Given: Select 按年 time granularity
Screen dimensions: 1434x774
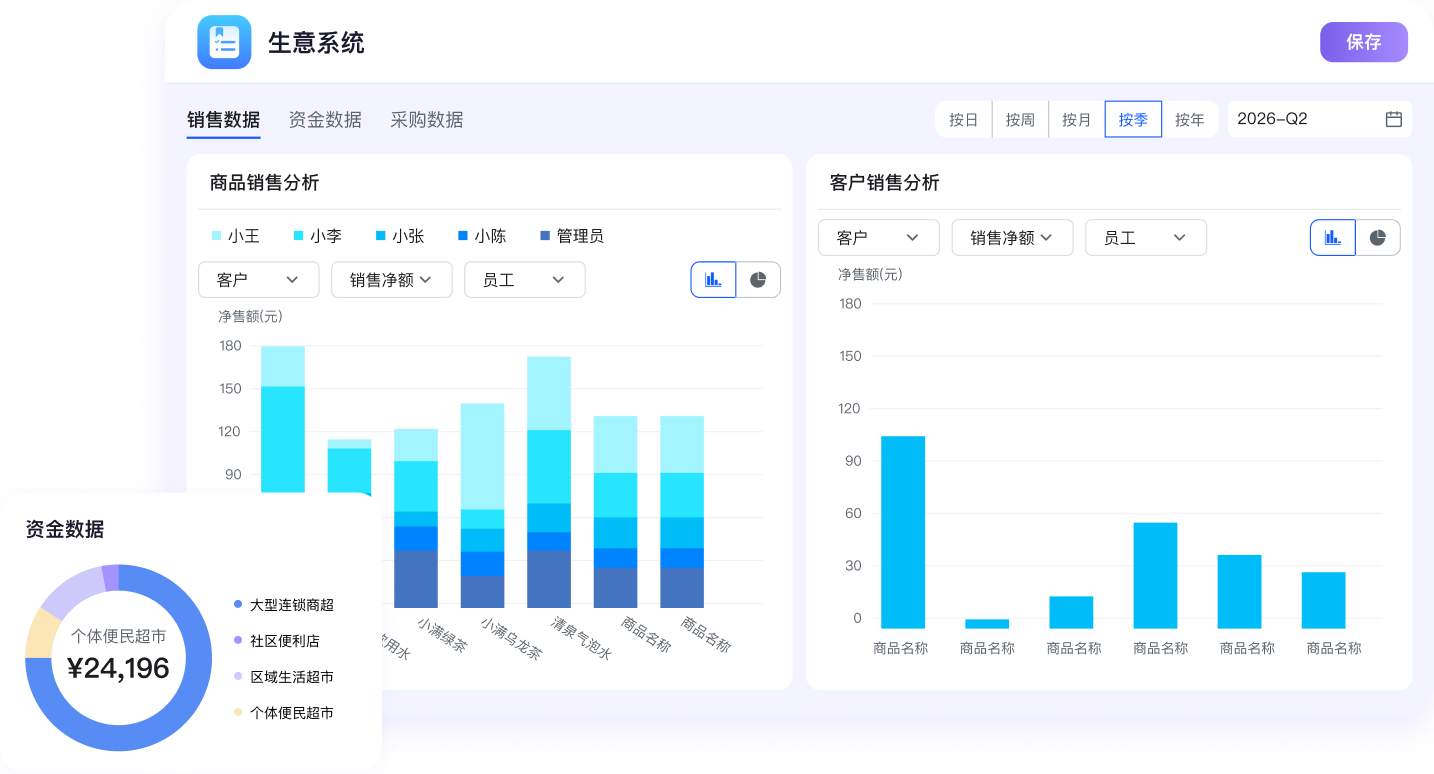Looking at the screenshot, I should pyautogui.click(x=1190, y=119).
